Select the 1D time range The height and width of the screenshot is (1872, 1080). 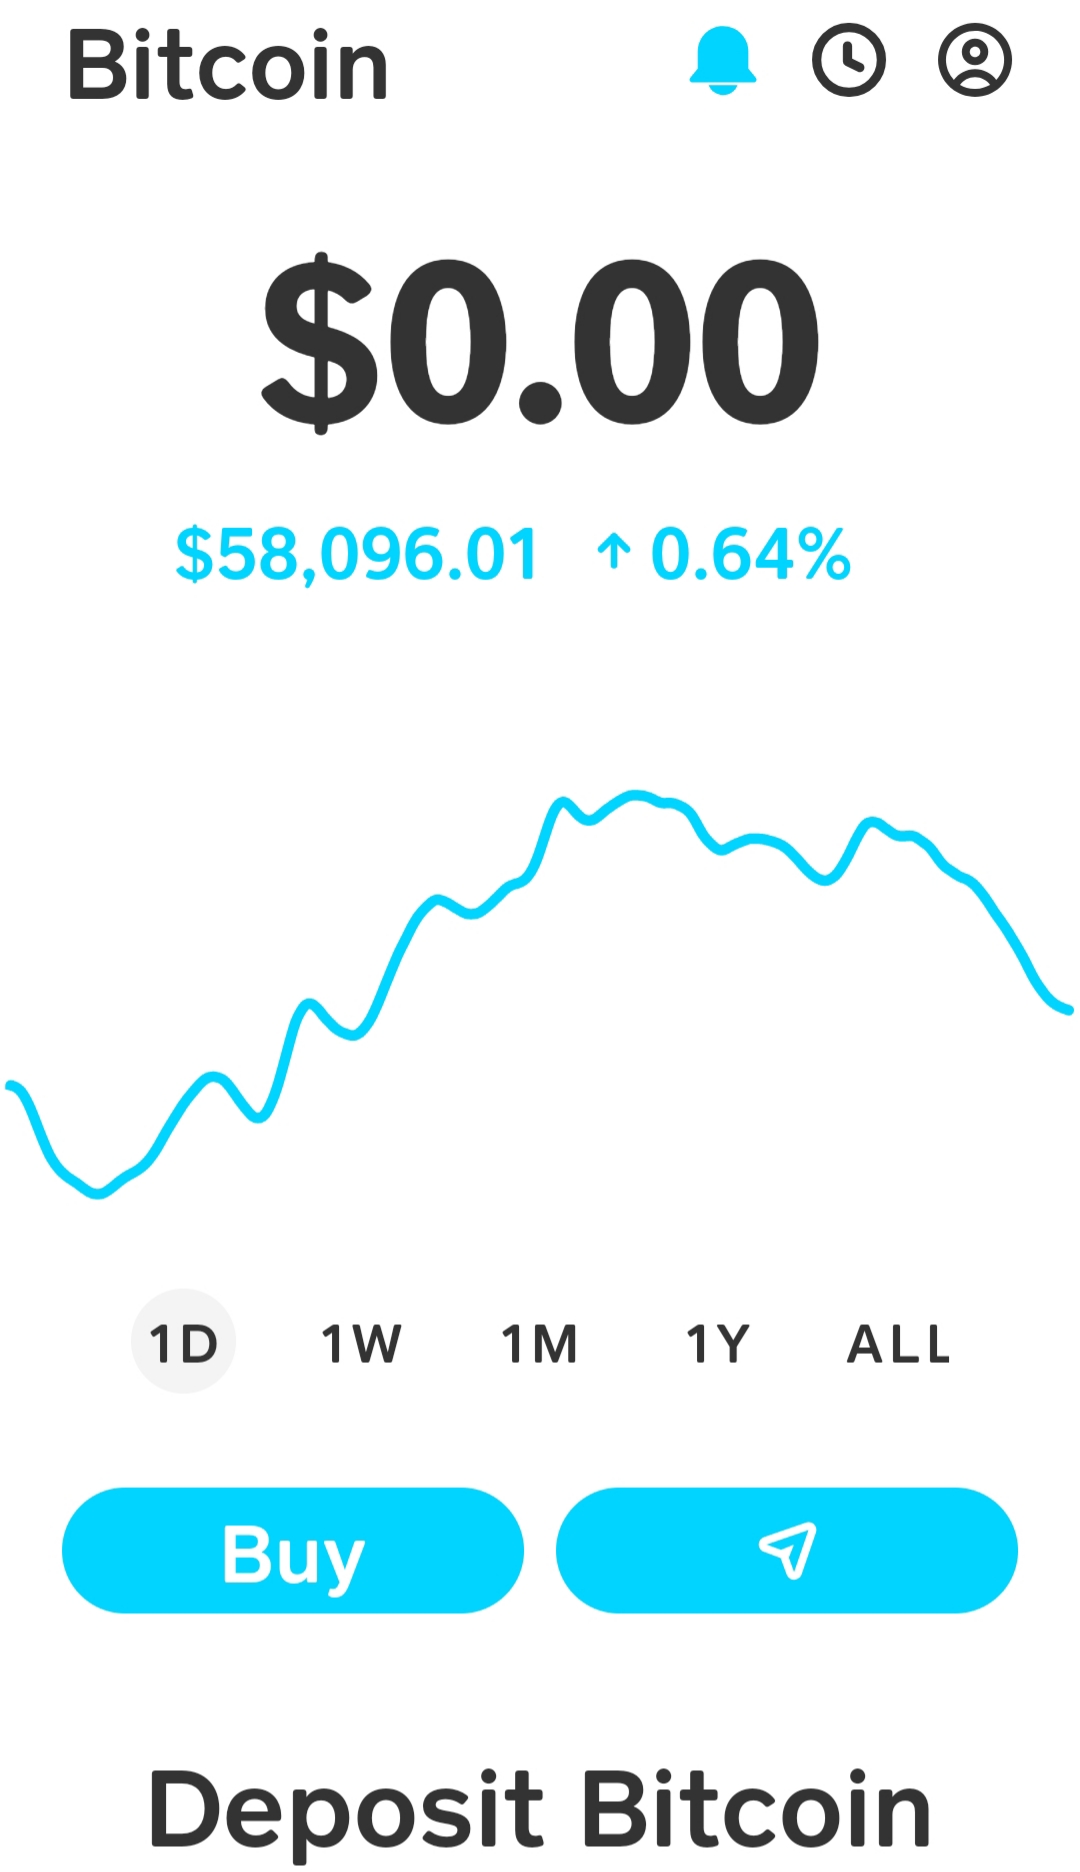(x=183, y=1342)
